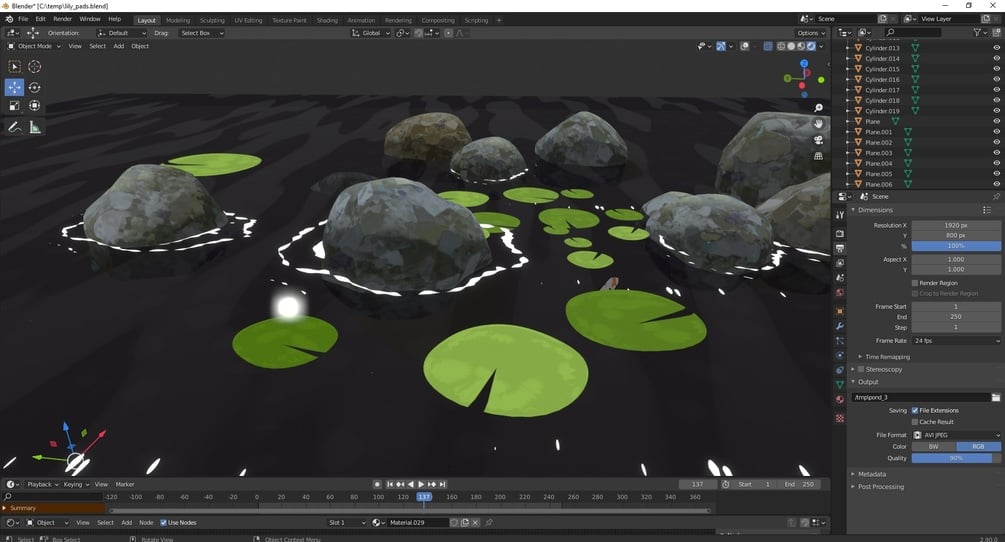Toggle camera view icon in viewport
1005x542 pixels.
(x=818, y=140)
